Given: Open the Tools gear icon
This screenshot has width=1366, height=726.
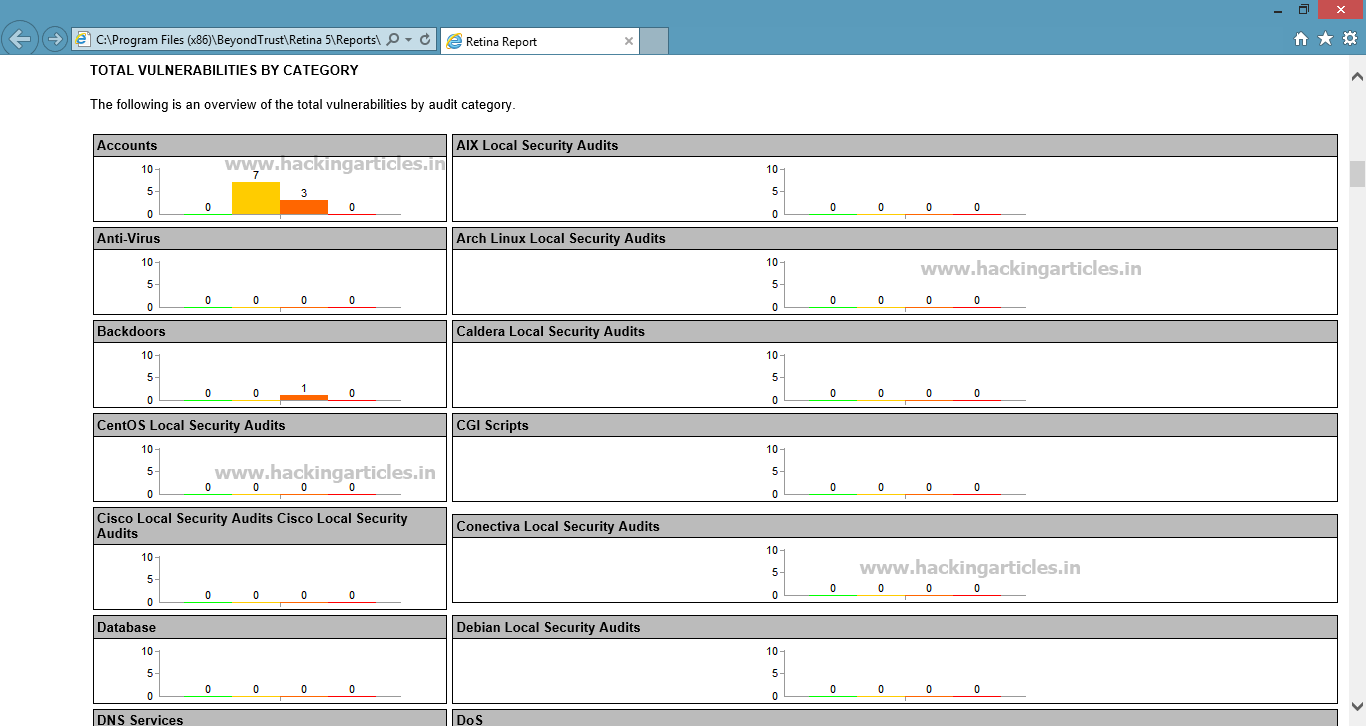Looking at the screenshot, I should pyautogui.click(x=1350, y=39).
